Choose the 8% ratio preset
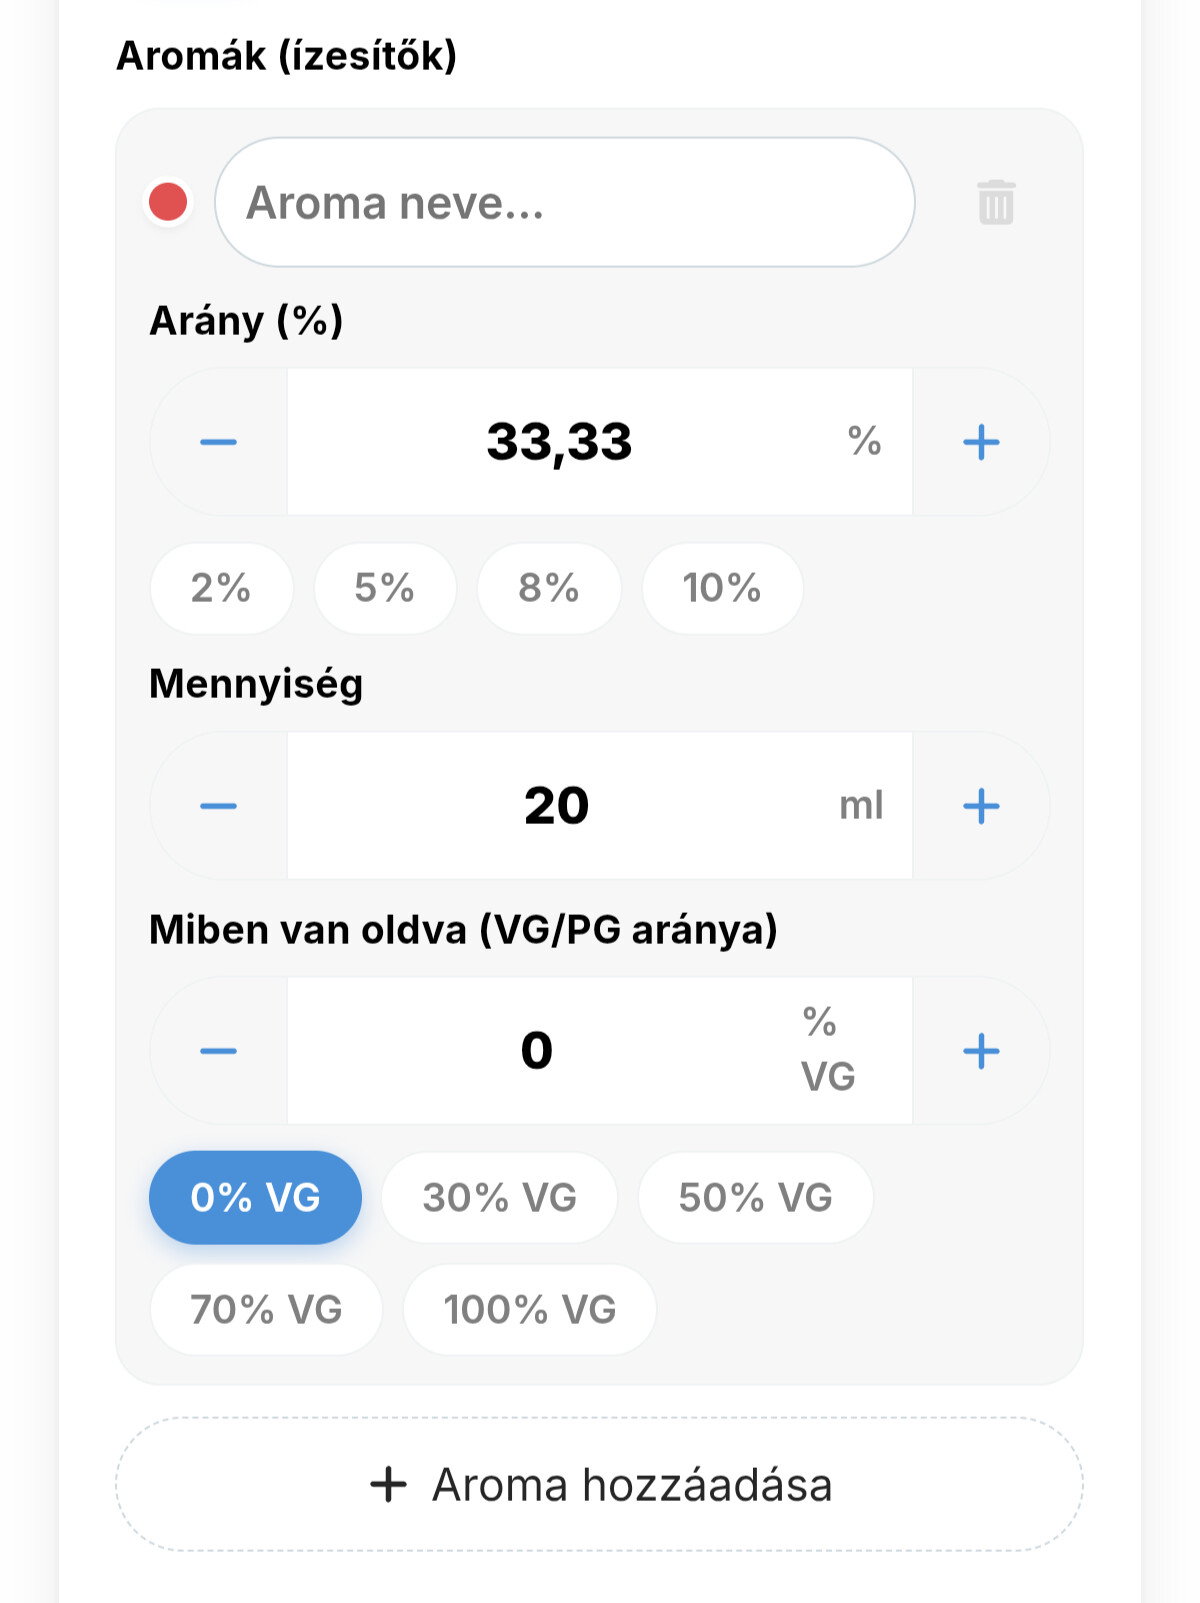 click(x=549, y=588)
